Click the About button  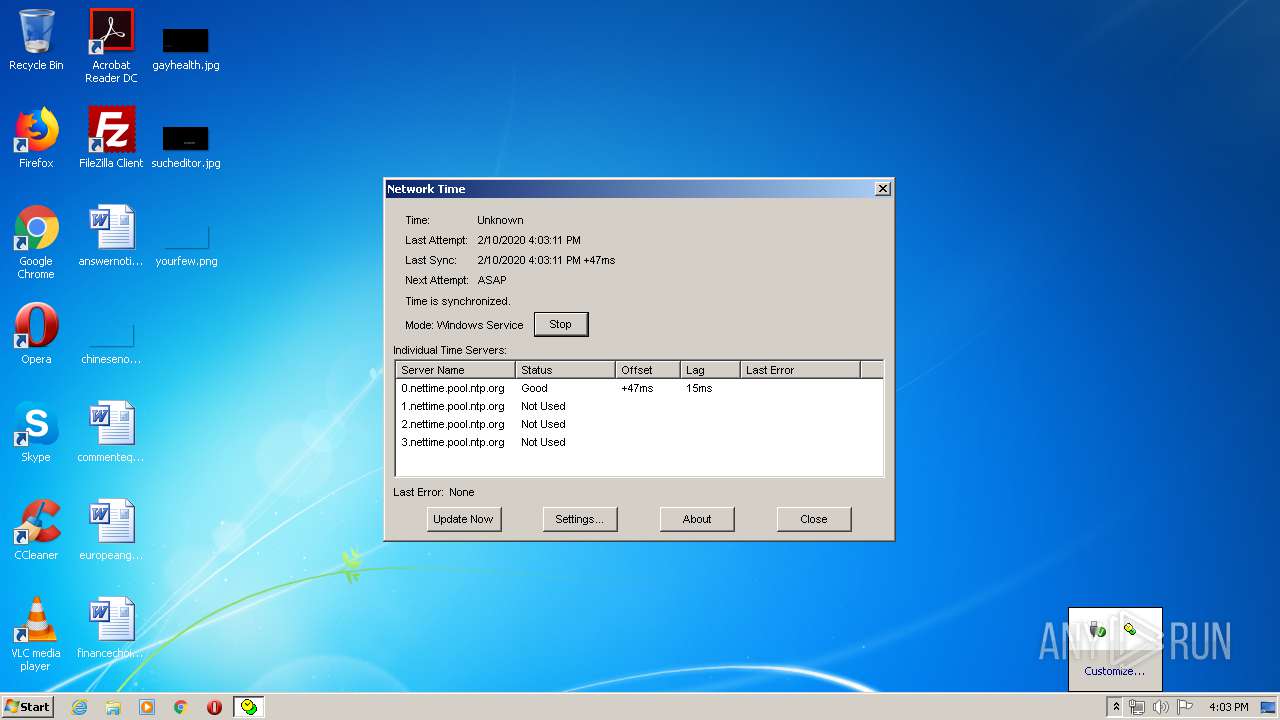pyautogui.click(x=697, y=519)
